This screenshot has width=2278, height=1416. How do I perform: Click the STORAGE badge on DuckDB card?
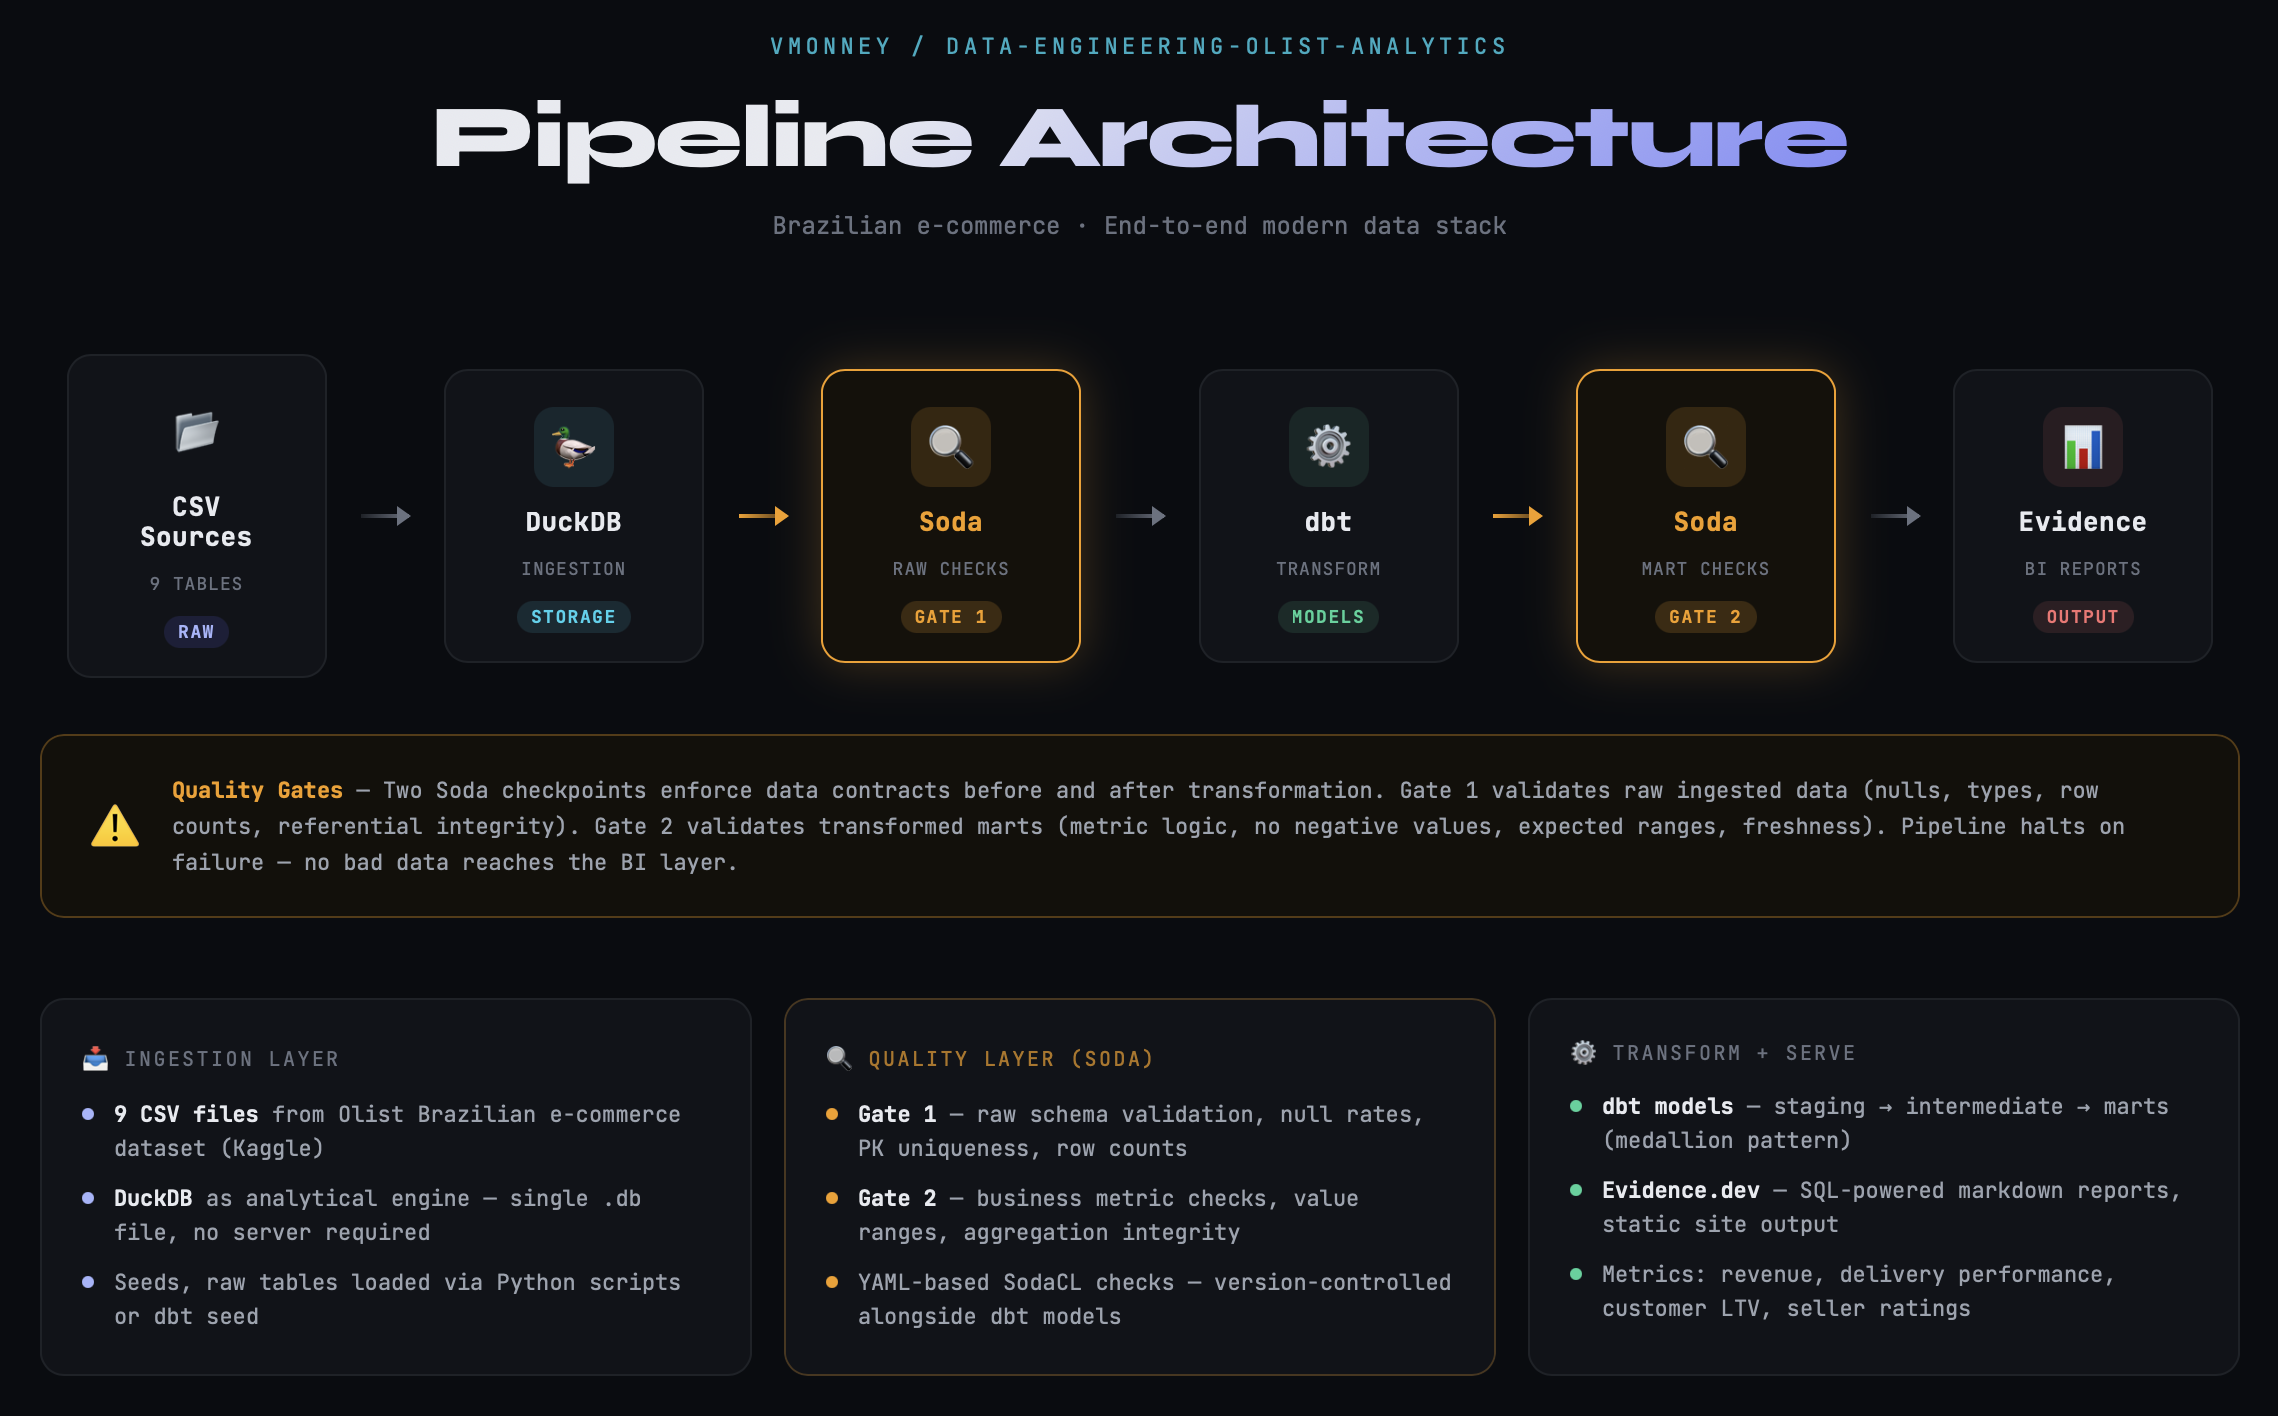[573, 617]
